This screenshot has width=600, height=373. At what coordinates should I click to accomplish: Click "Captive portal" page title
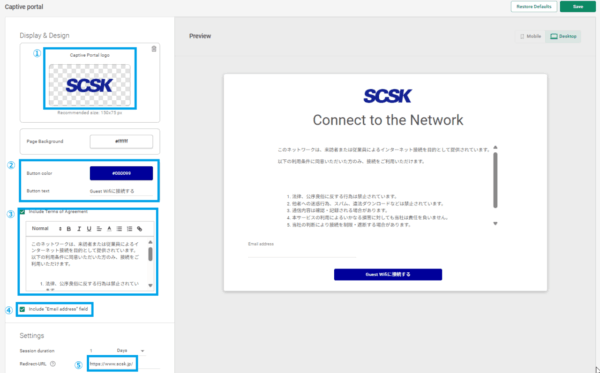(x=24, y=7)
